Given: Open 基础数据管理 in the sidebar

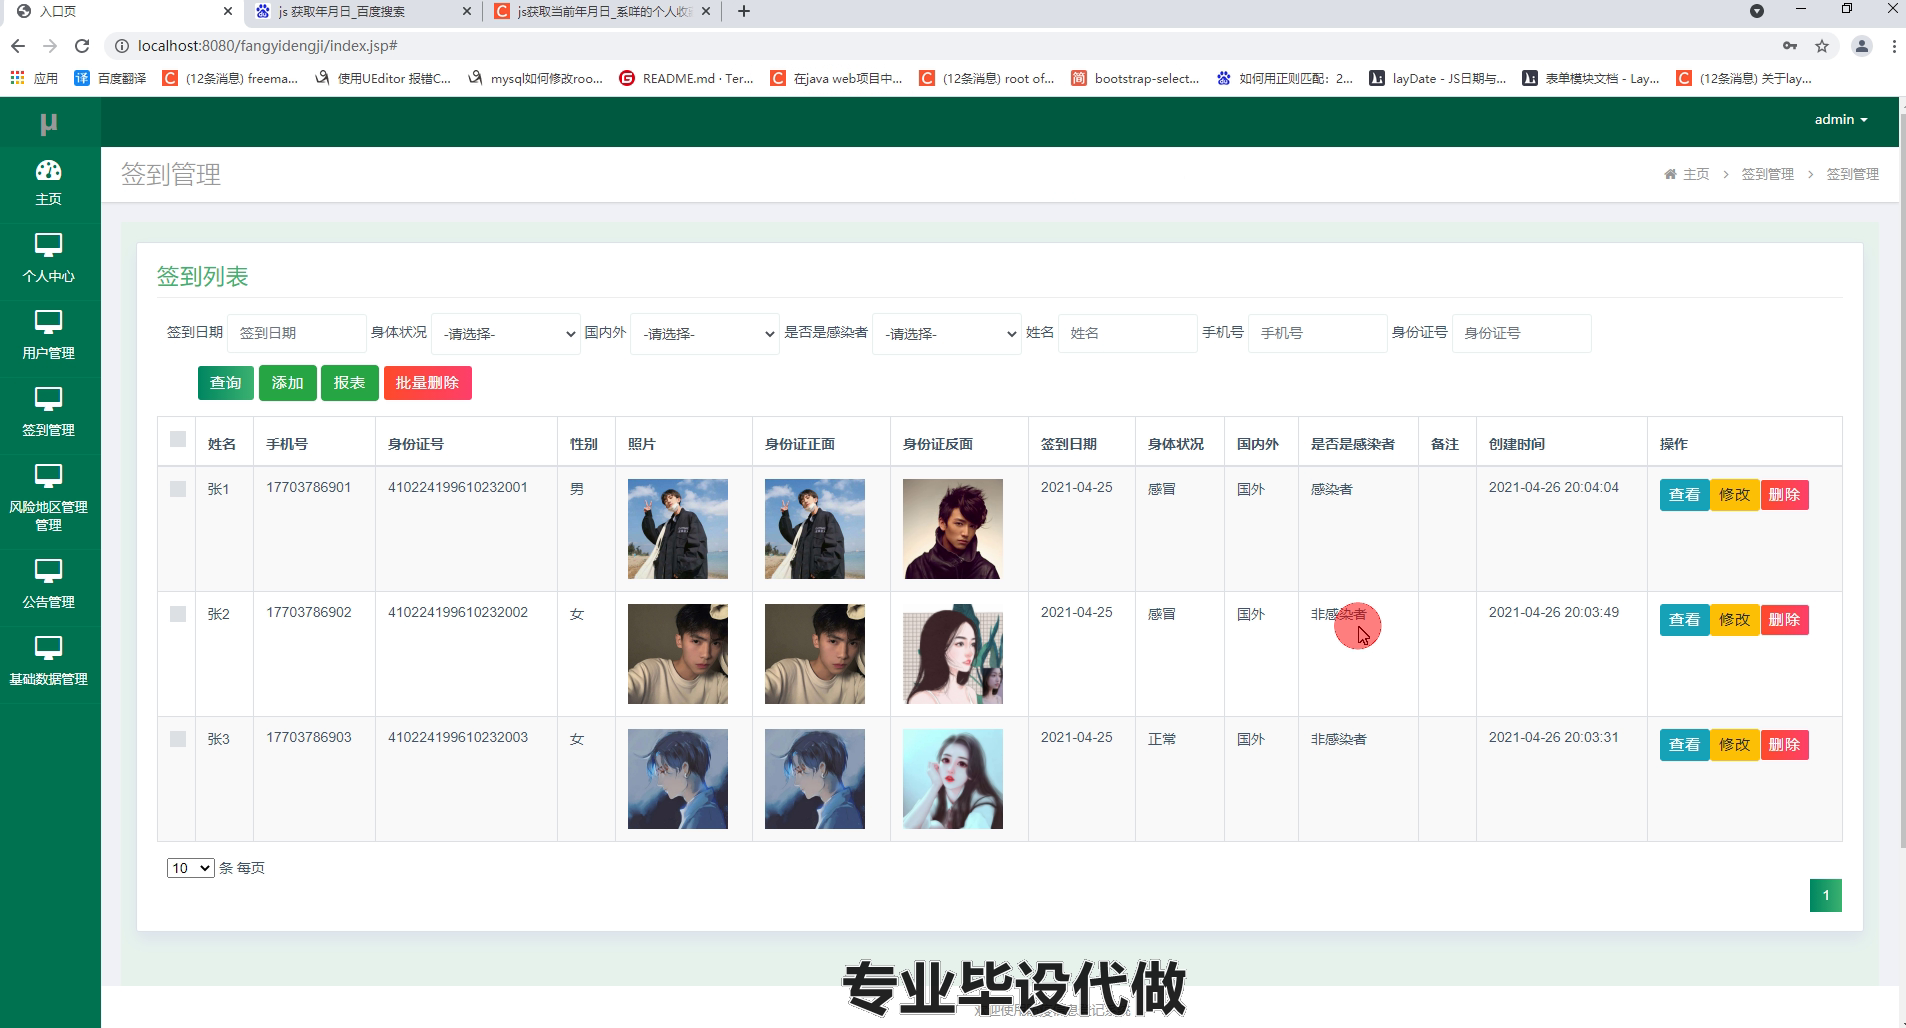Looking at the screenshot, I should (48, 661).
